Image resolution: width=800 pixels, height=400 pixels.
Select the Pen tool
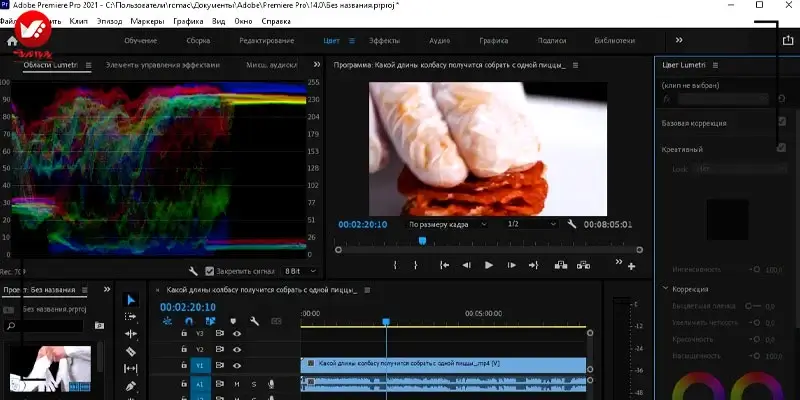coord(131,386)
